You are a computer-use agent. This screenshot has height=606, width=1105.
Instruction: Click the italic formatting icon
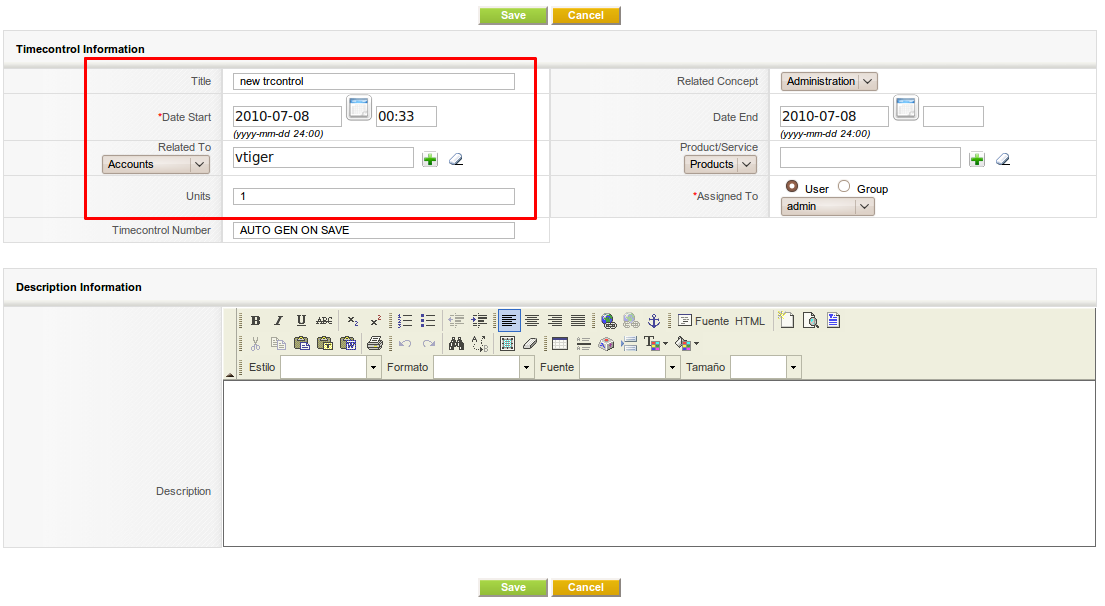[278, 321]
